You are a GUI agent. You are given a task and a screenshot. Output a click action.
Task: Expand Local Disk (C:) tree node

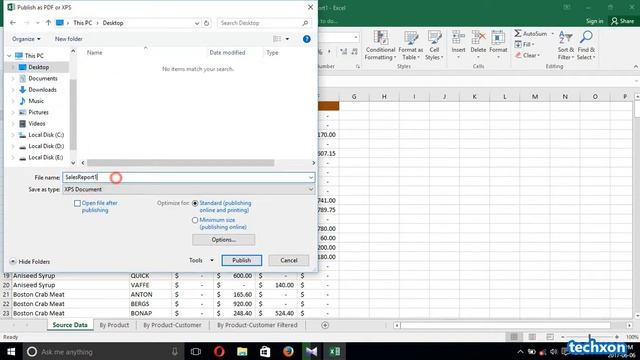pos(13,135)
